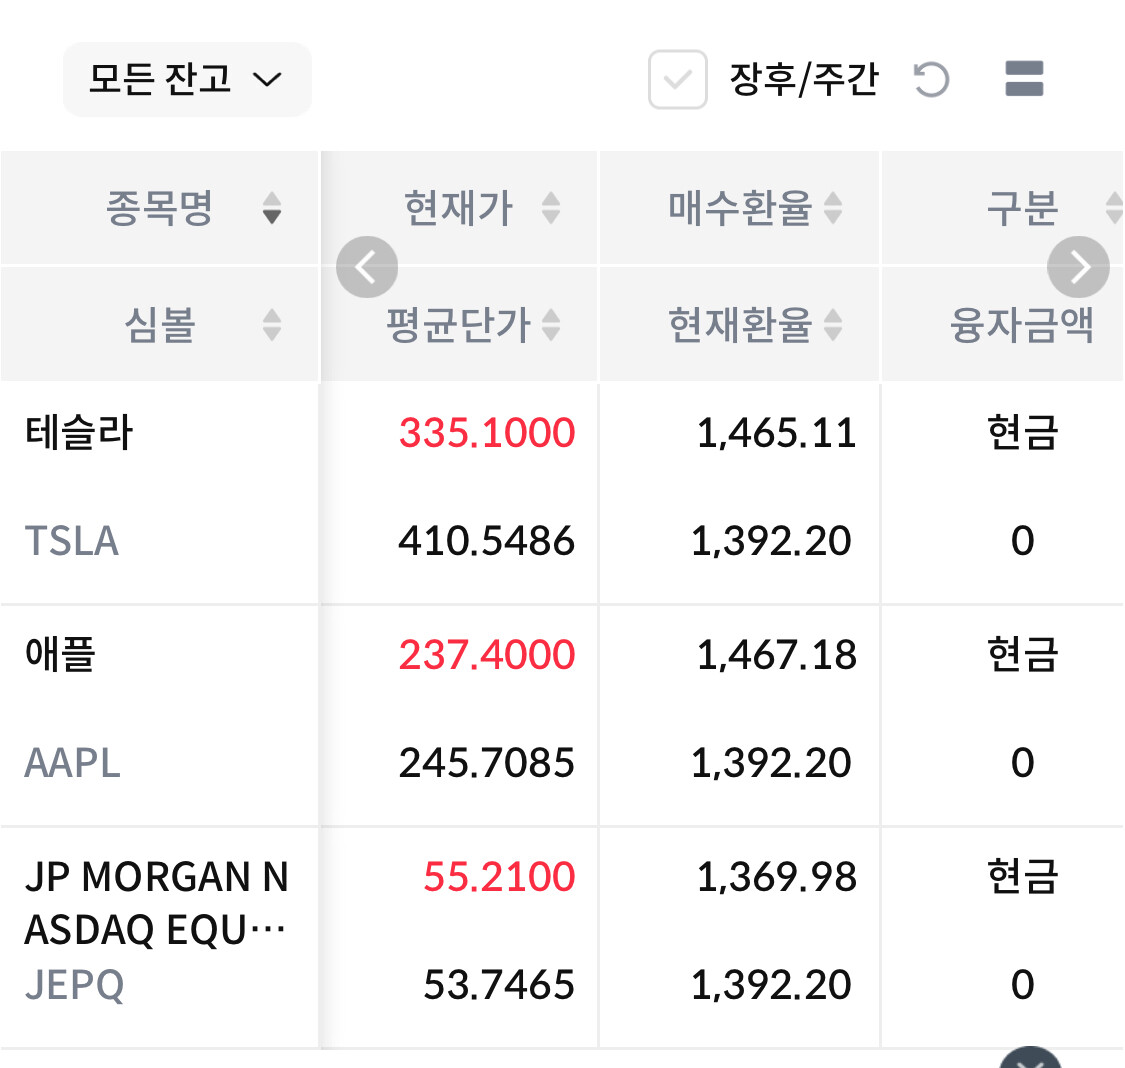The width and height of the screenshot is (1125, 1068).
Task: Open the 모든 잔고 dropdown
Action: pyautogui.click(x=187, y=79)
